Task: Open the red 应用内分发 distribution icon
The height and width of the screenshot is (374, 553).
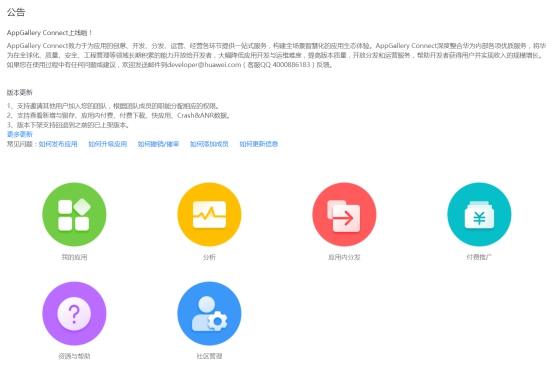Action: pos(344,214)
